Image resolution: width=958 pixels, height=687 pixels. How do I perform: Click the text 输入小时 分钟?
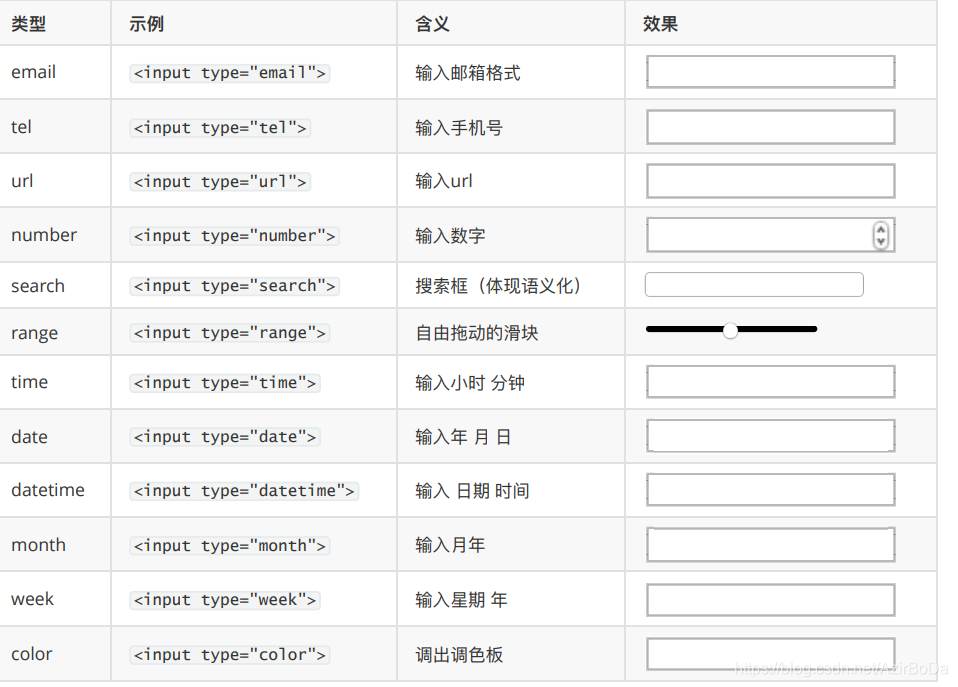(x=470, y=383)
